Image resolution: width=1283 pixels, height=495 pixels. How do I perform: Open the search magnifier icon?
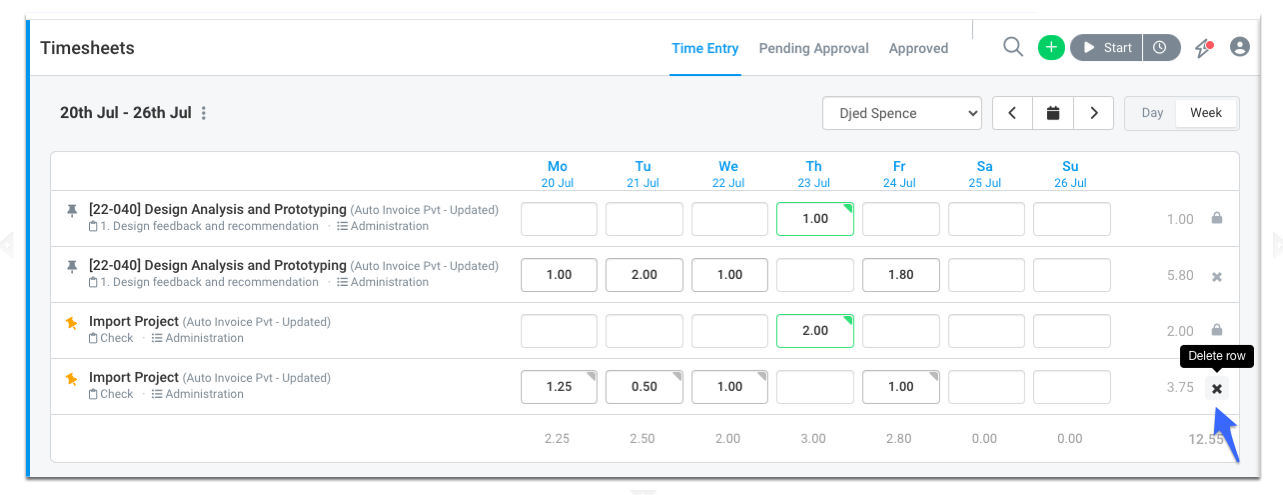pos(1013,47)
